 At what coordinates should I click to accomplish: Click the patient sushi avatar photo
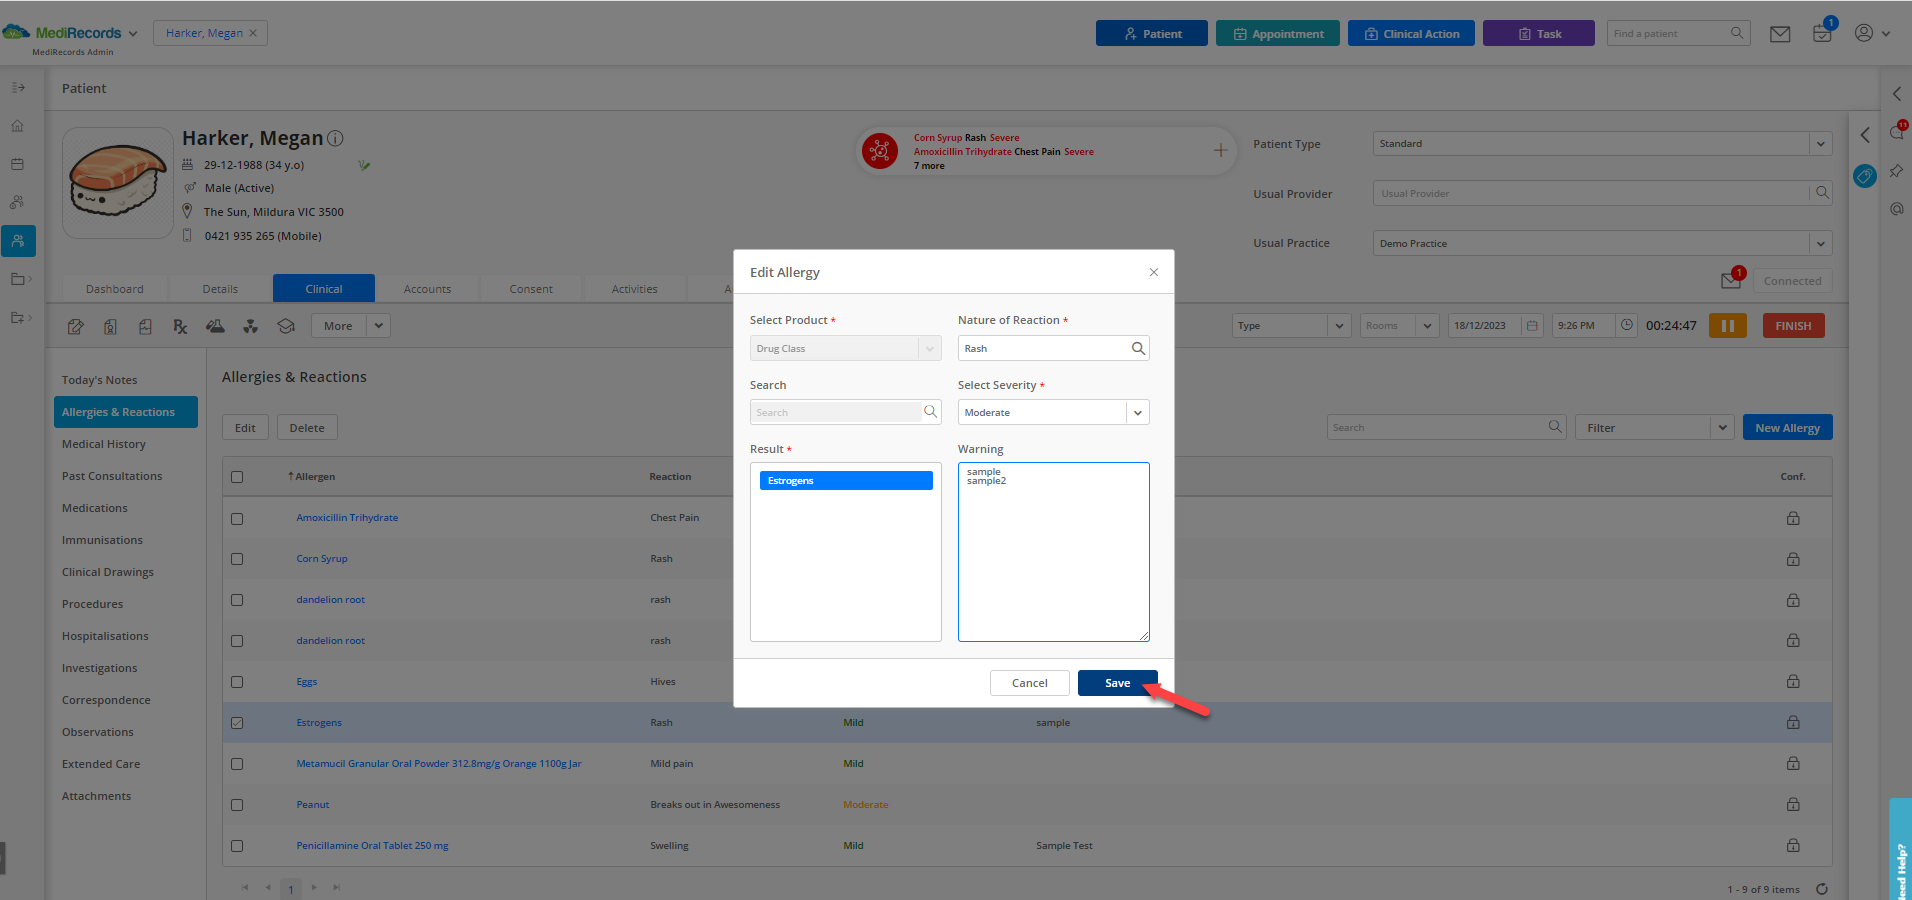(x=118, y=183)
